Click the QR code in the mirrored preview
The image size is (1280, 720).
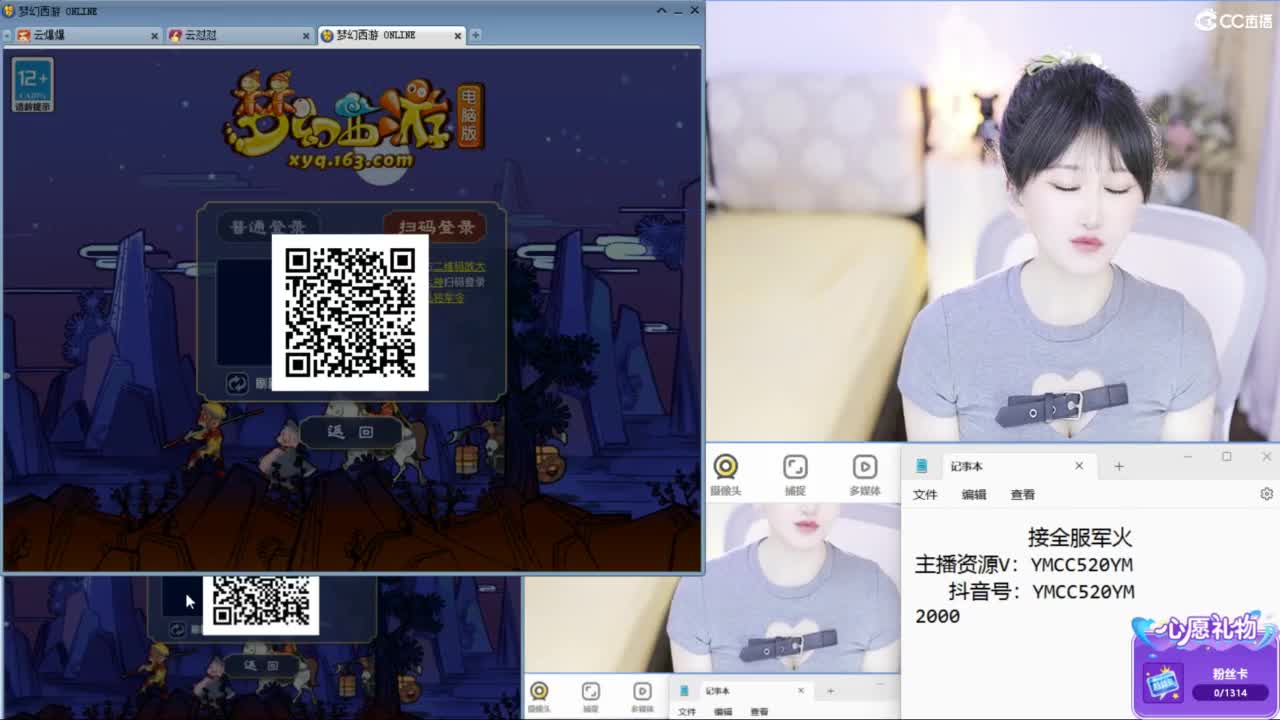click(261, 605)
